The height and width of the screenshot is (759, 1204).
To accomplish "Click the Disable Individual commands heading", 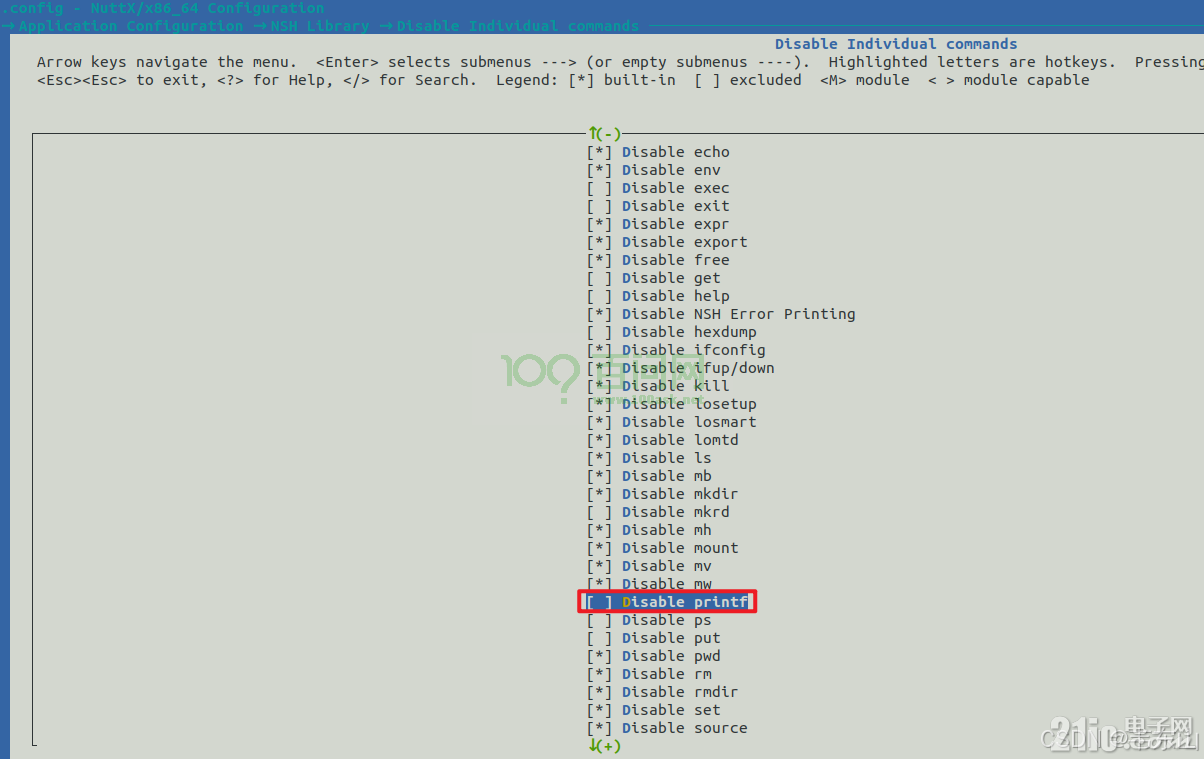I will (x=896, y=44).
